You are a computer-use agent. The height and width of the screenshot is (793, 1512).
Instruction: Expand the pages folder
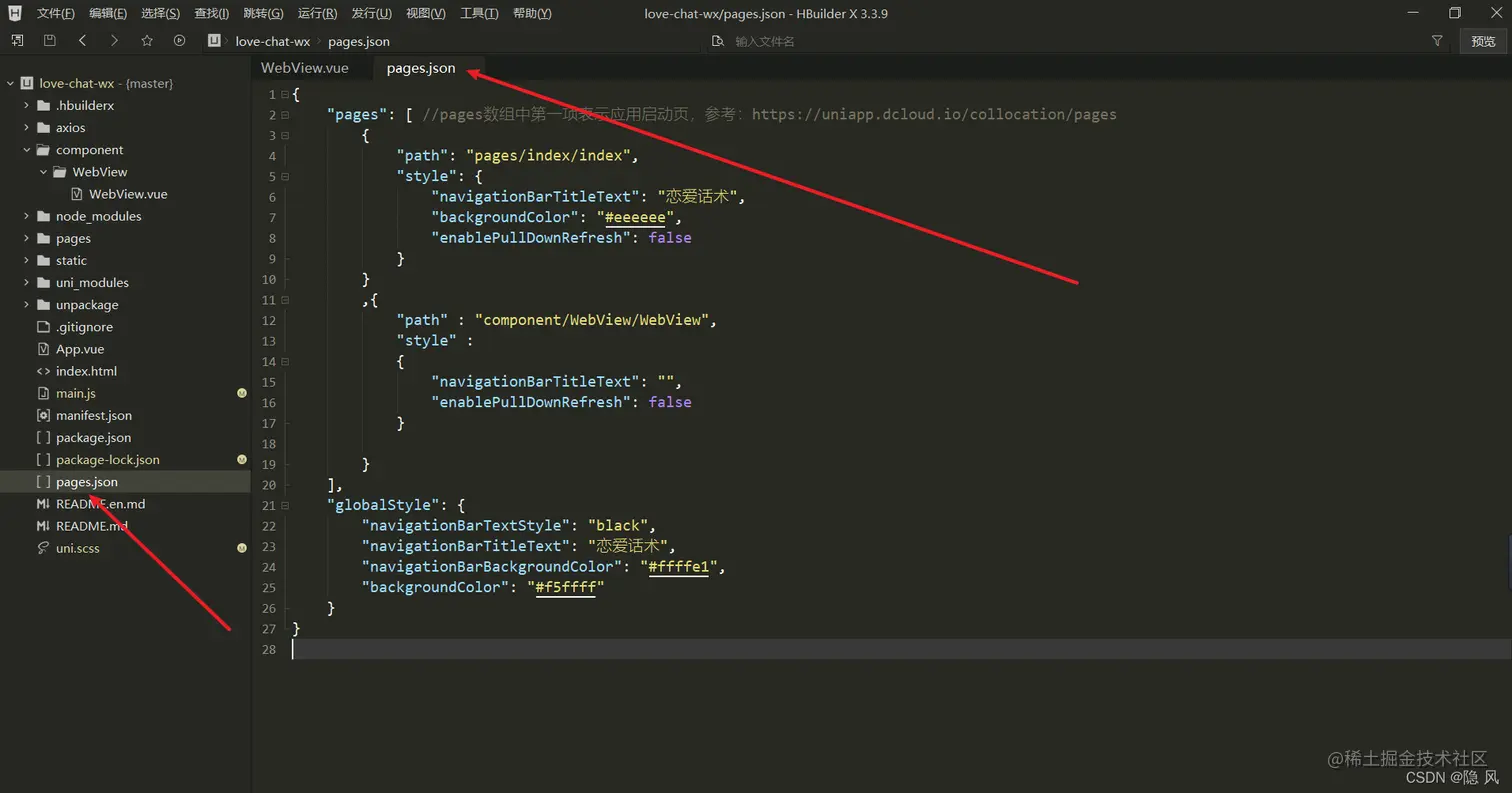pos(26,238)
